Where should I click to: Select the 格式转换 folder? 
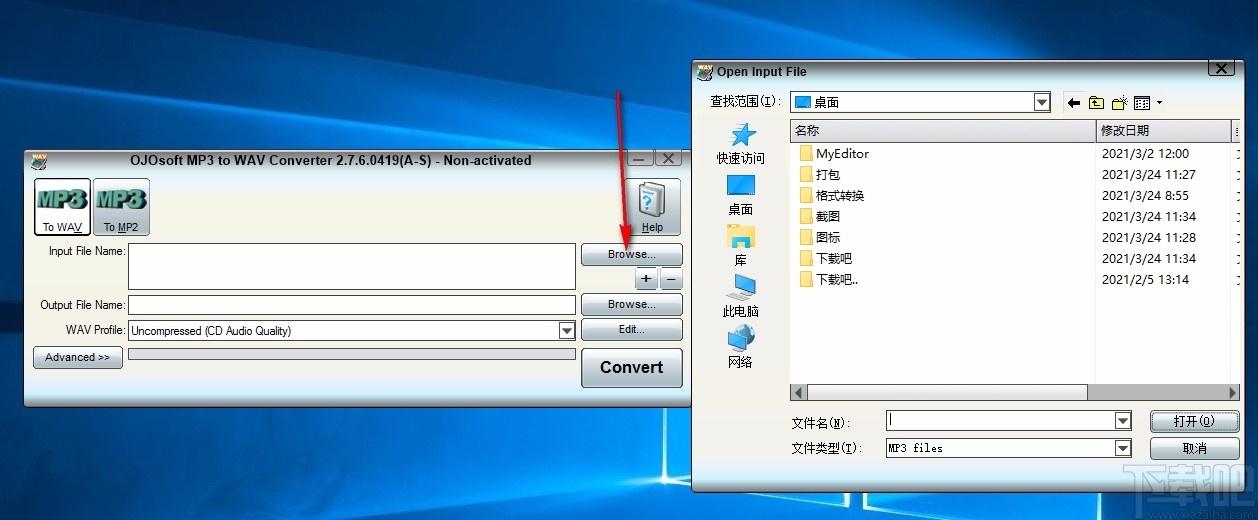831,195
